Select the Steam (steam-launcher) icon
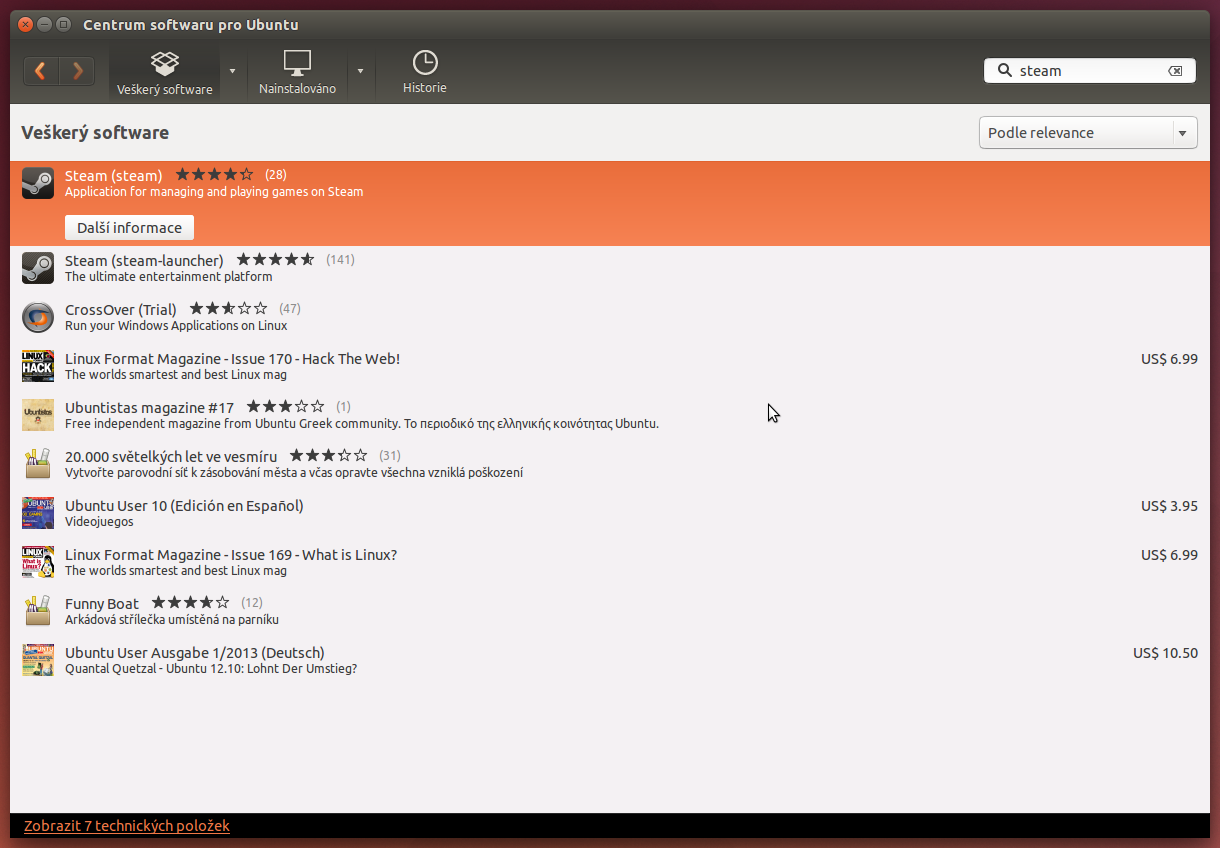The width and height of the screenshot is (1220, 848). (38, 268)
